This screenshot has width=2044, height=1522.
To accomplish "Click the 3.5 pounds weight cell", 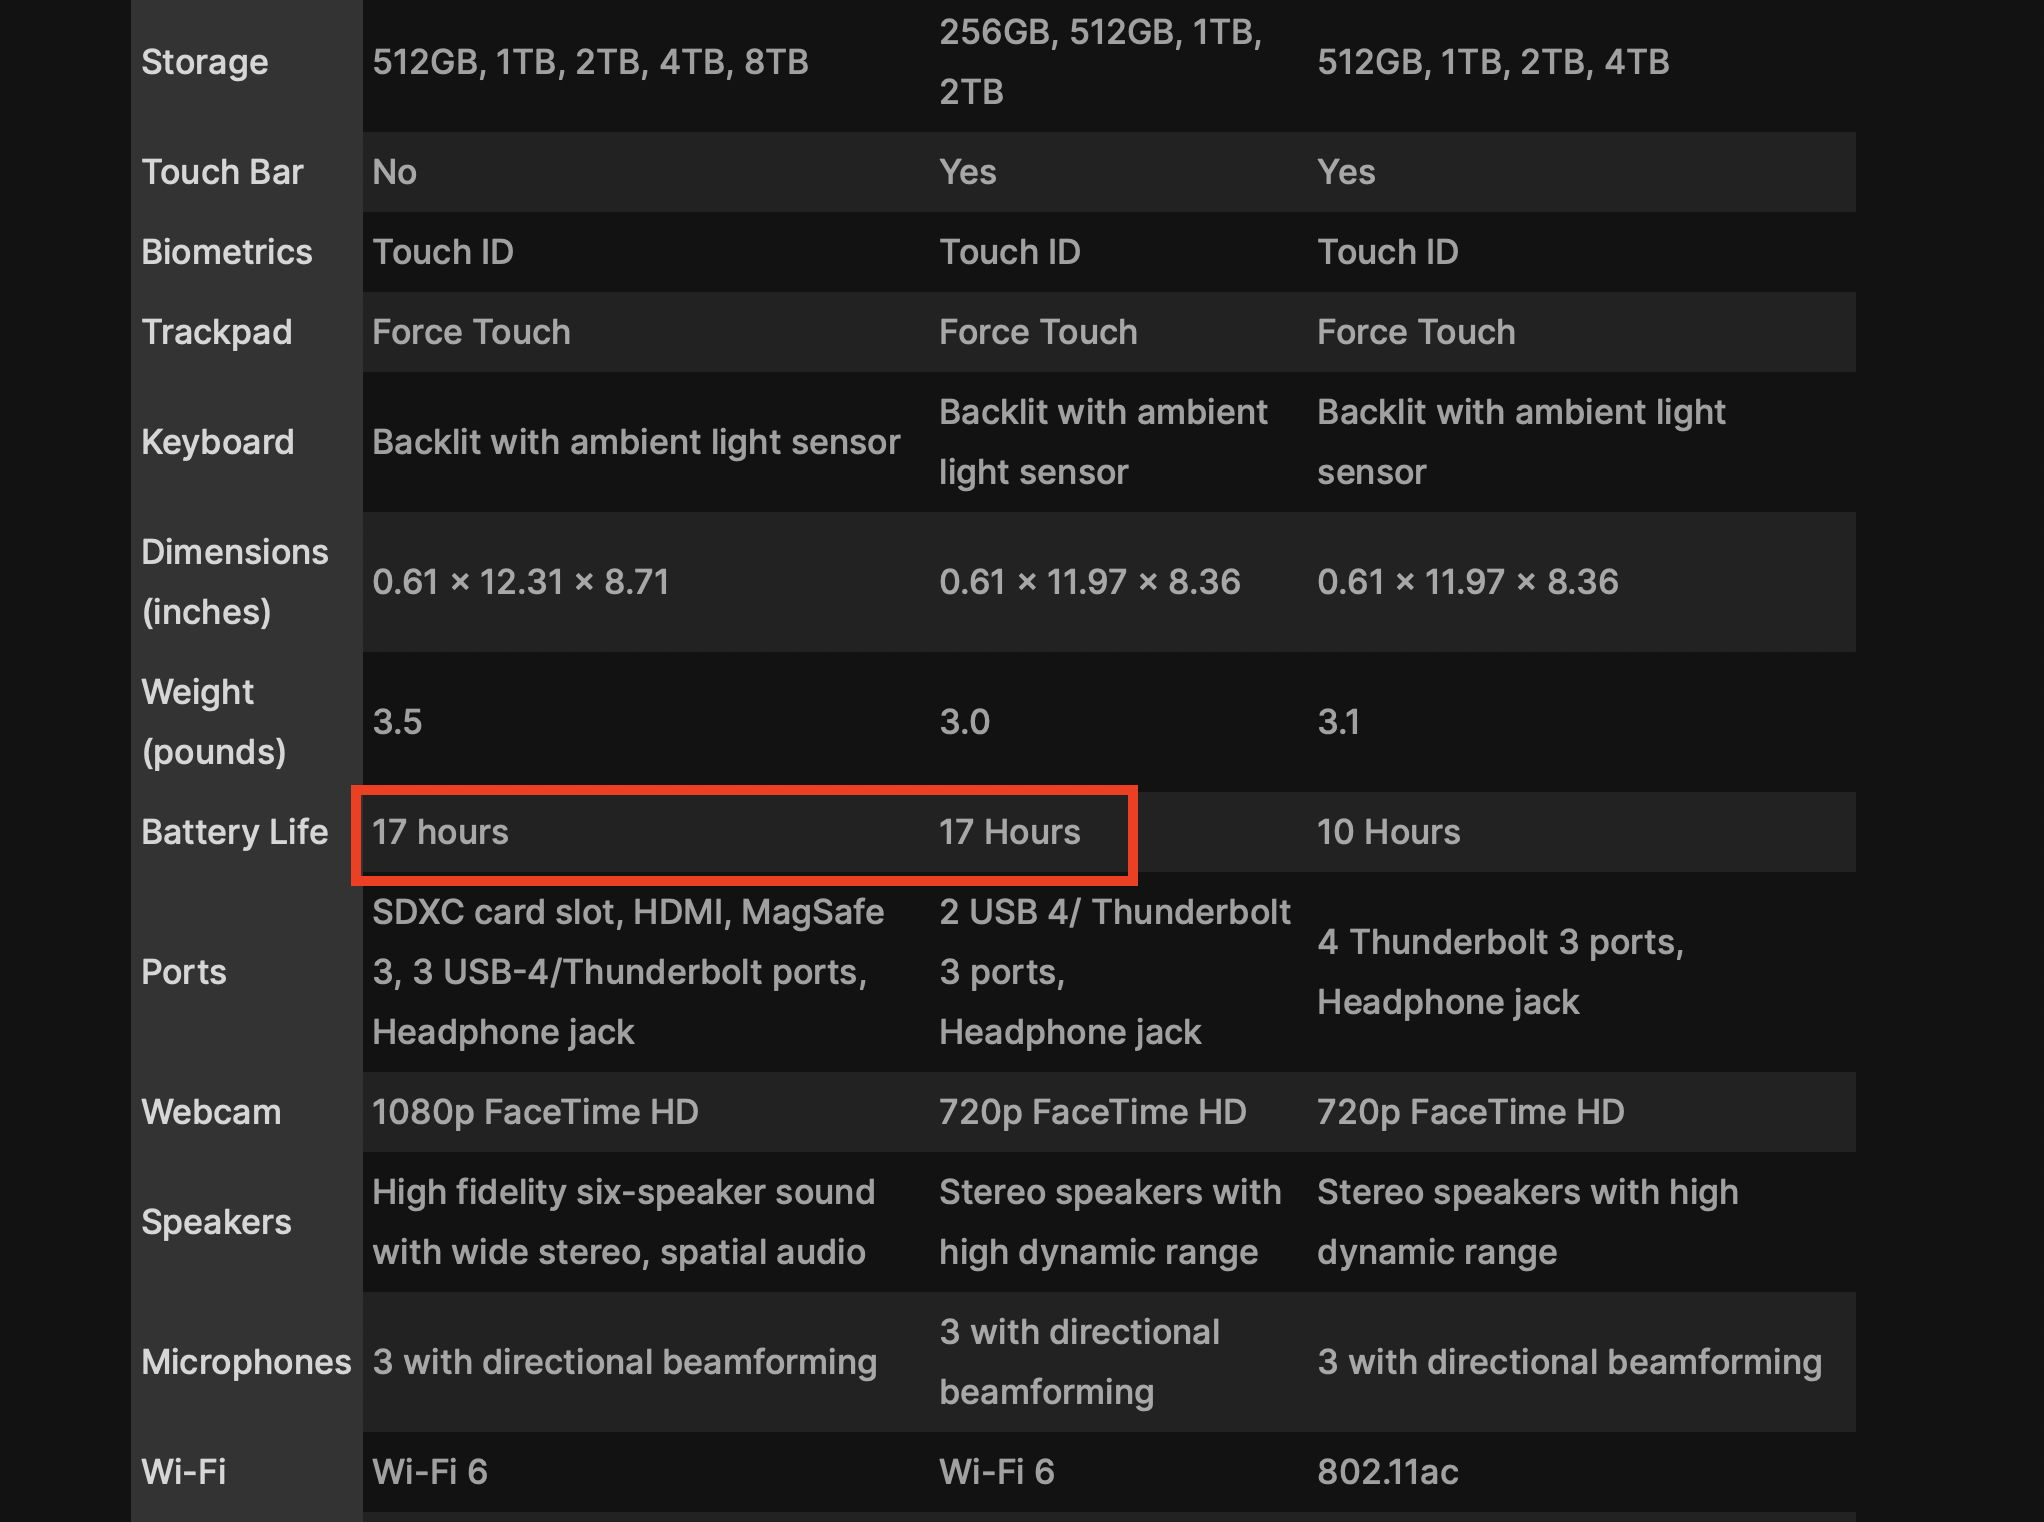I will pos(397,722).
